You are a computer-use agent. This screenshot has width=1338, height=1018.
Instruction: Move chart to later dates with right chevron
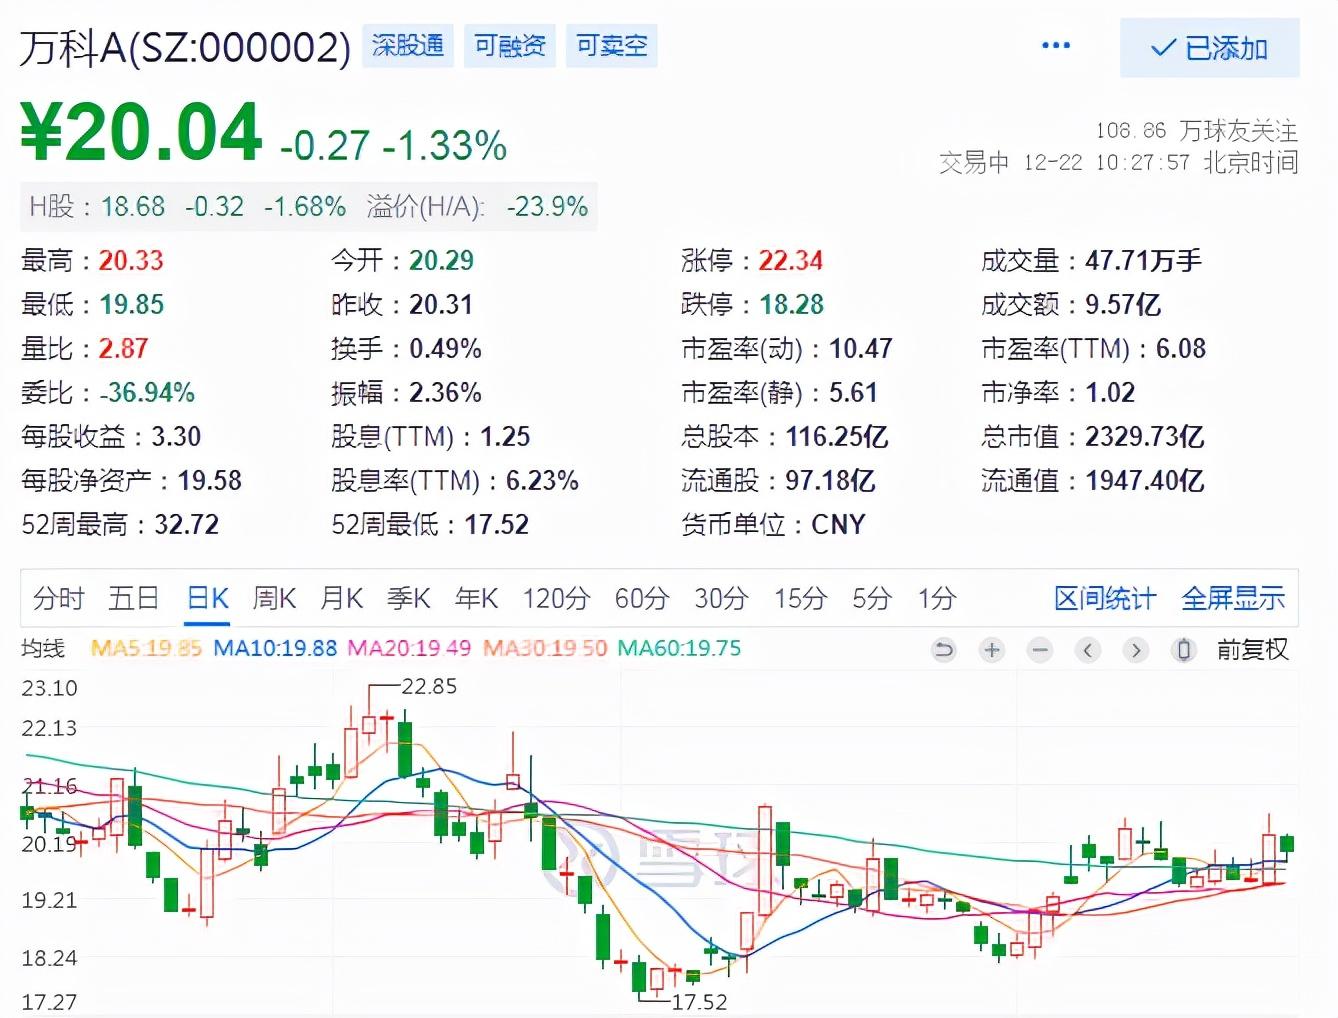pyautogui.click(x=1136, y=650)
